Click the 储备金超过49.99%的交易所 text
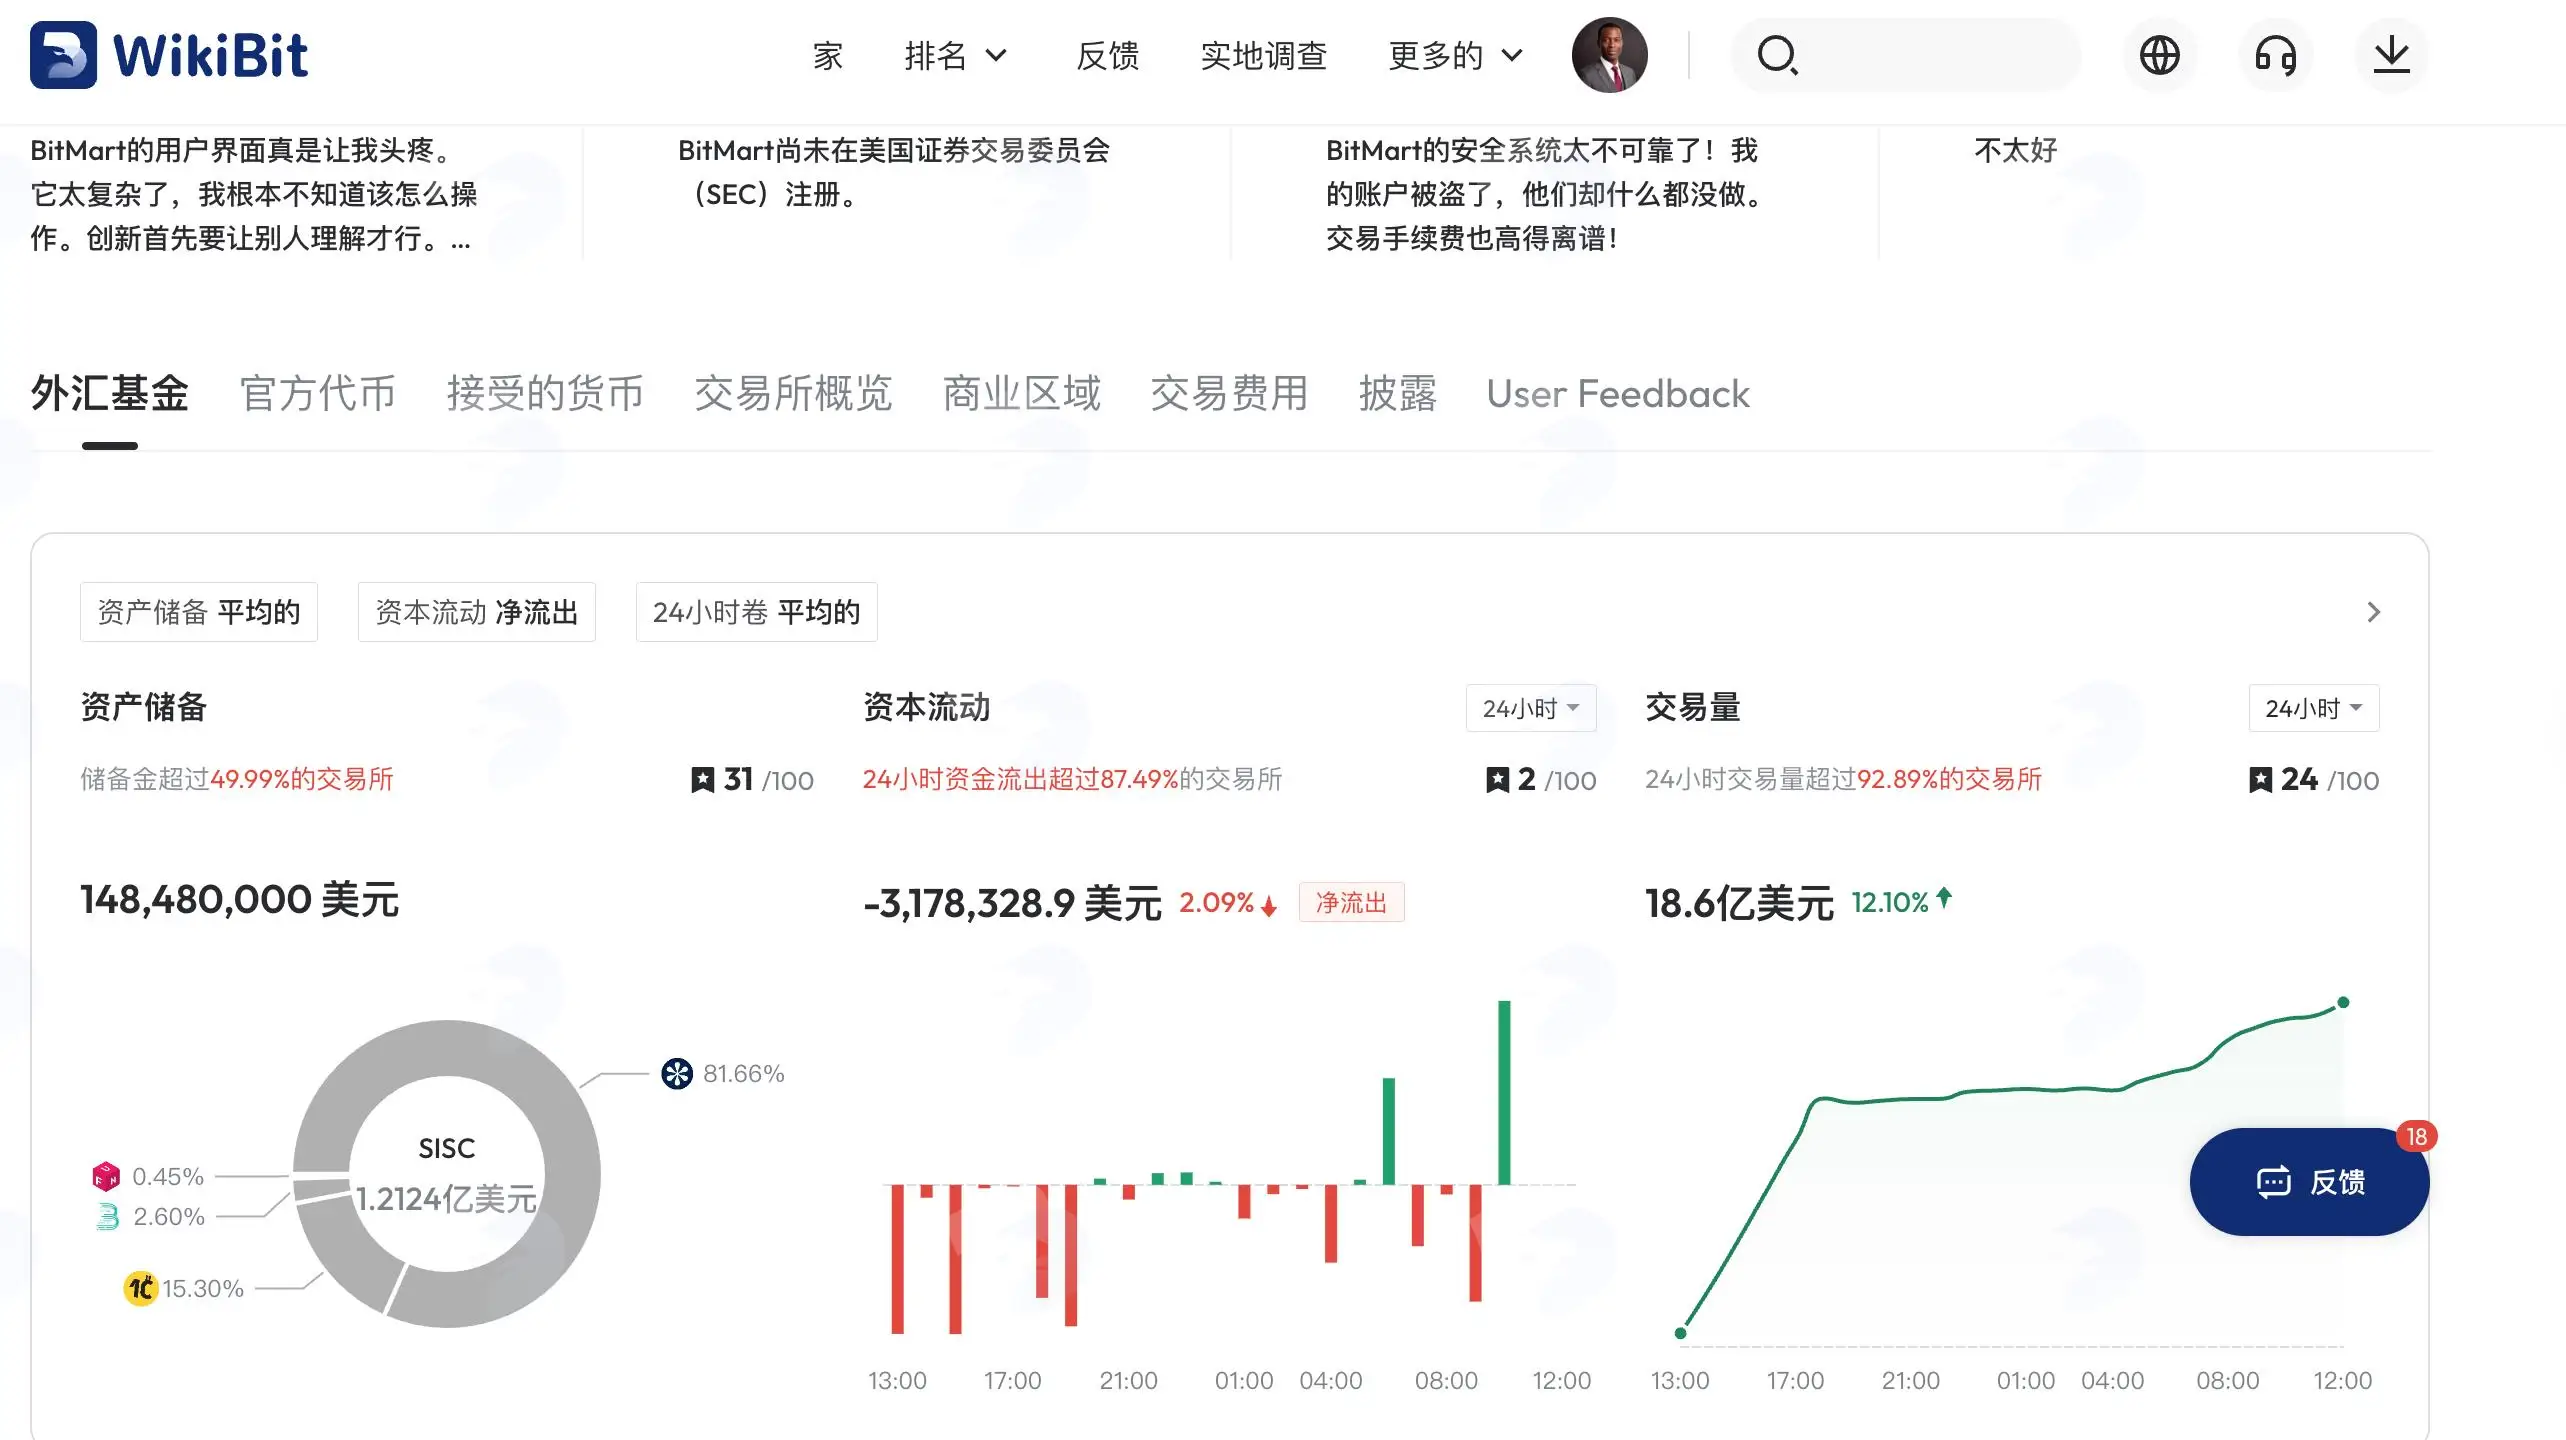This screenshot has width=2566, height=1440. click(x=237, y=780)
